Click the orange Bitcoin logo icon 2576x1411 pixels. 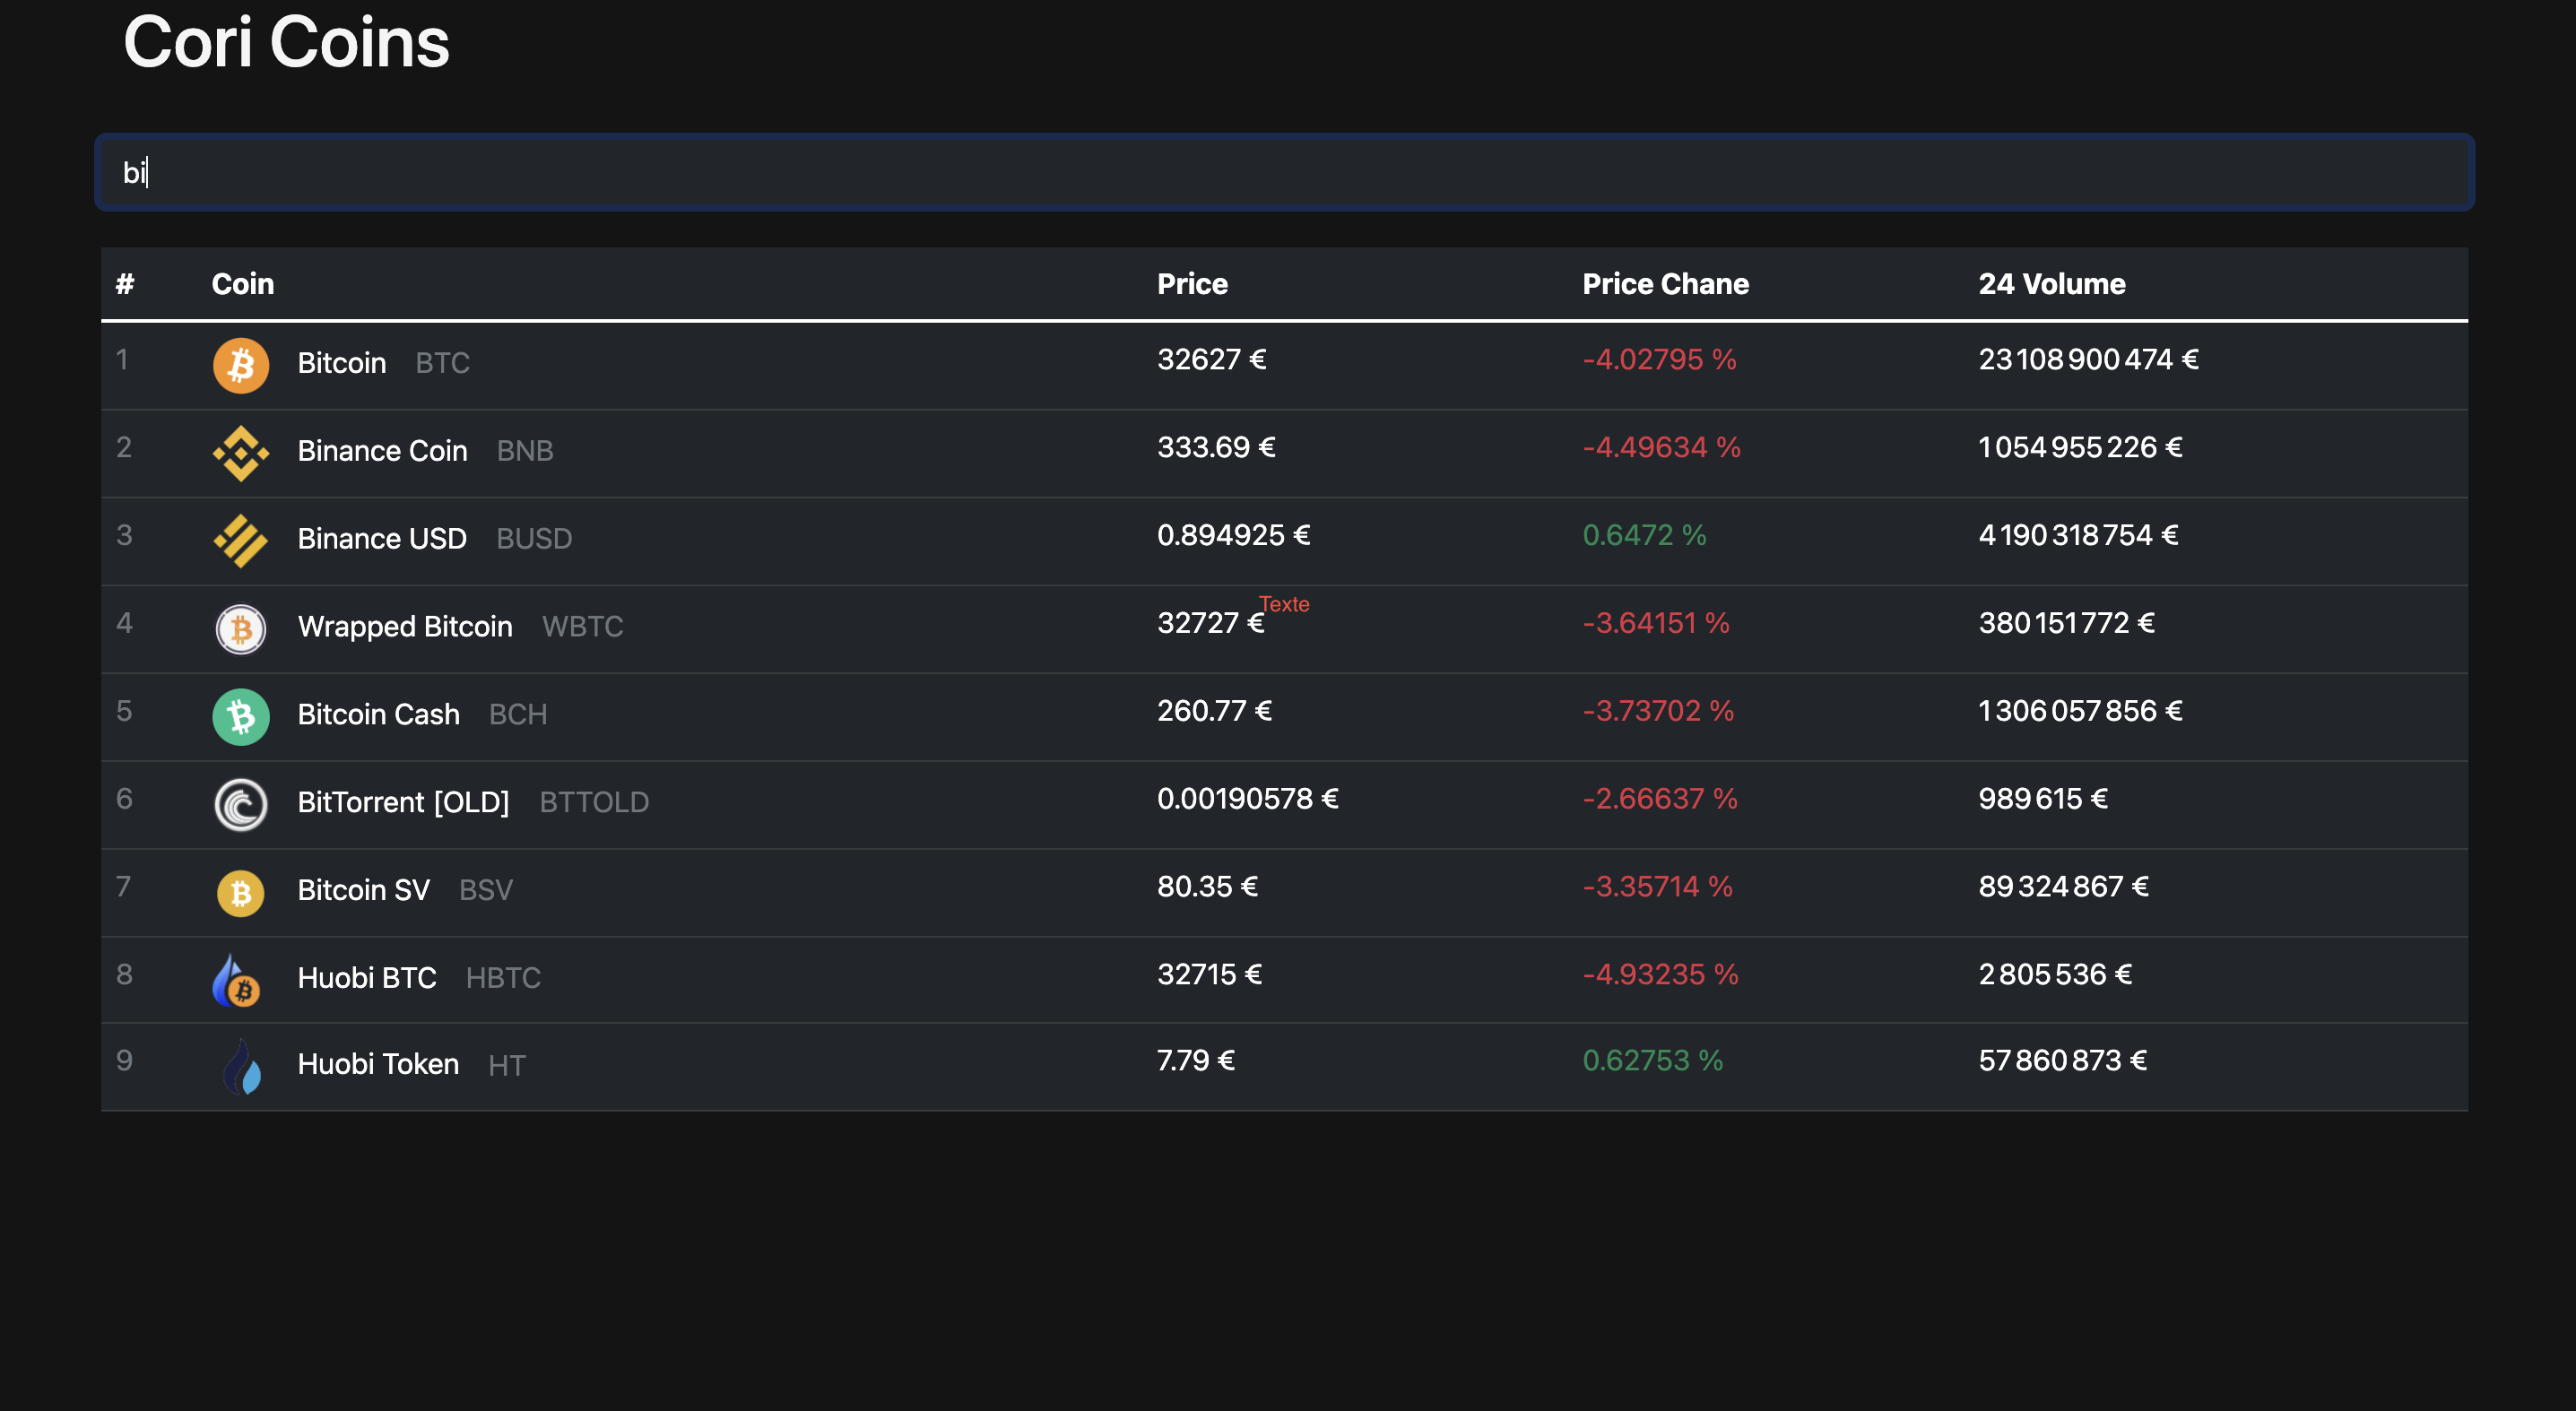click(241, 365)
